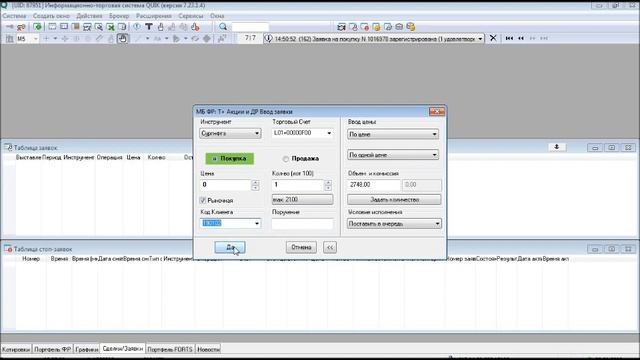Go to previous message with rewind icon
The height and width of the screenshot is (360, 640).
[521, 38]
